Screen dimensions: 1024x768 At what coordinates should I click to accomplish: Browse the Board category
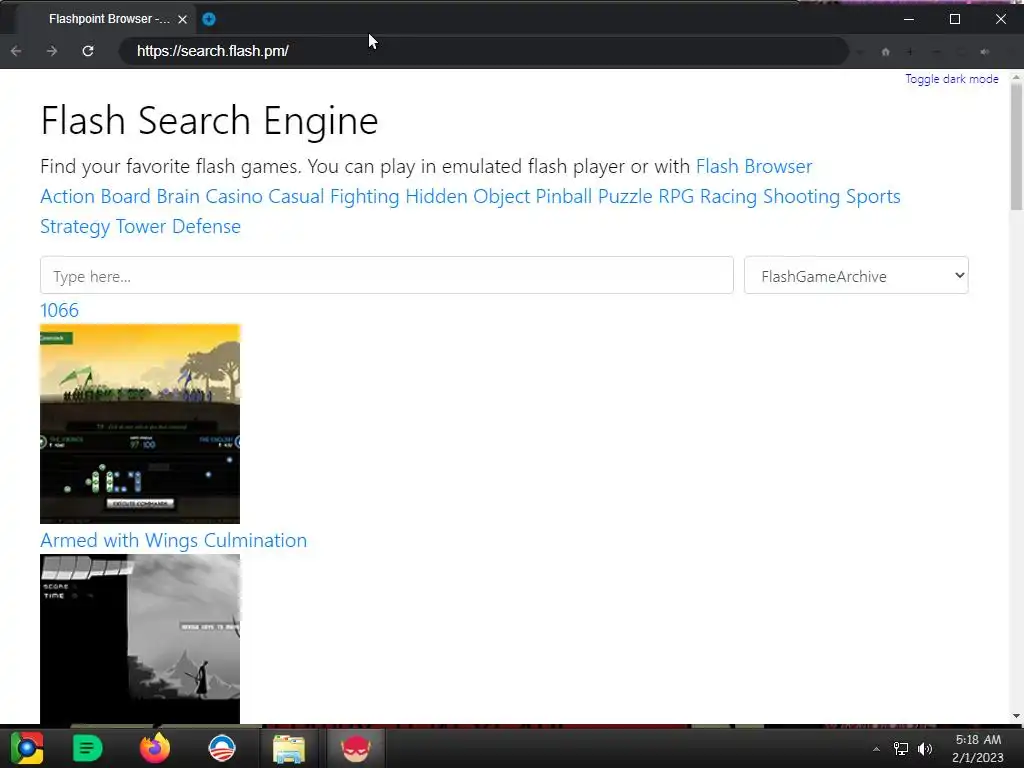pyautogui.click(x=126, y=197)
